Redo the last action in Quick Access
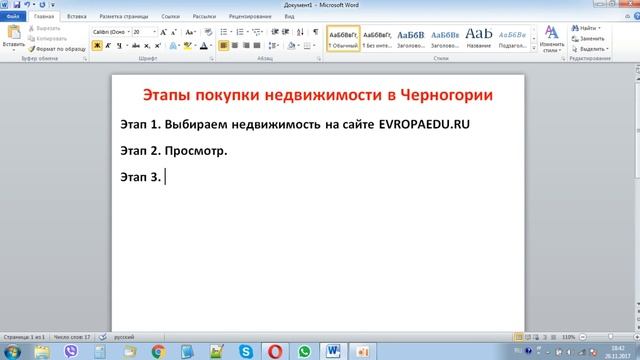 (42, 5)
